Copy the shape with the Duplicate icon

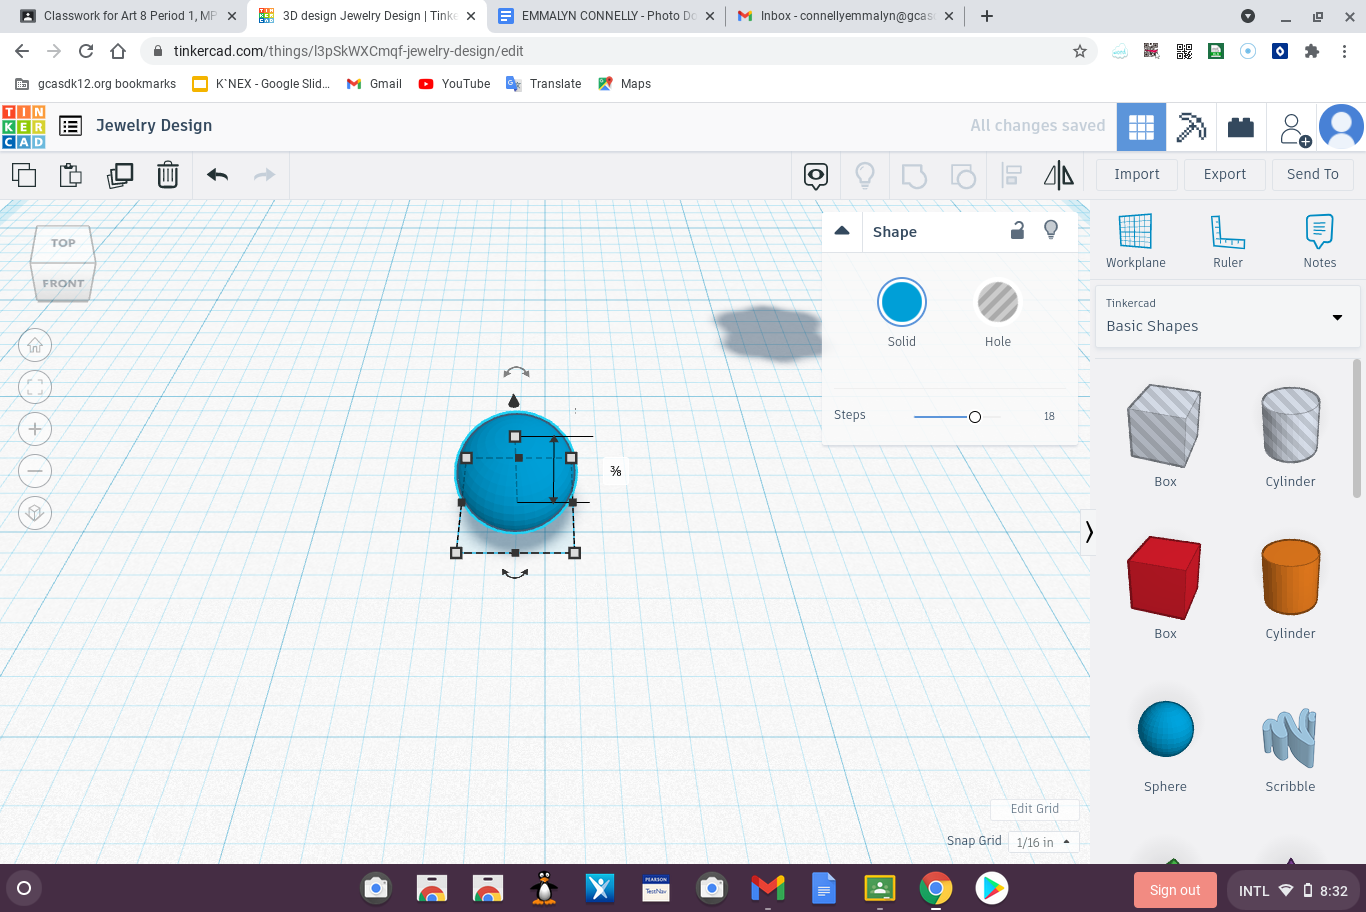coord(120,174)
